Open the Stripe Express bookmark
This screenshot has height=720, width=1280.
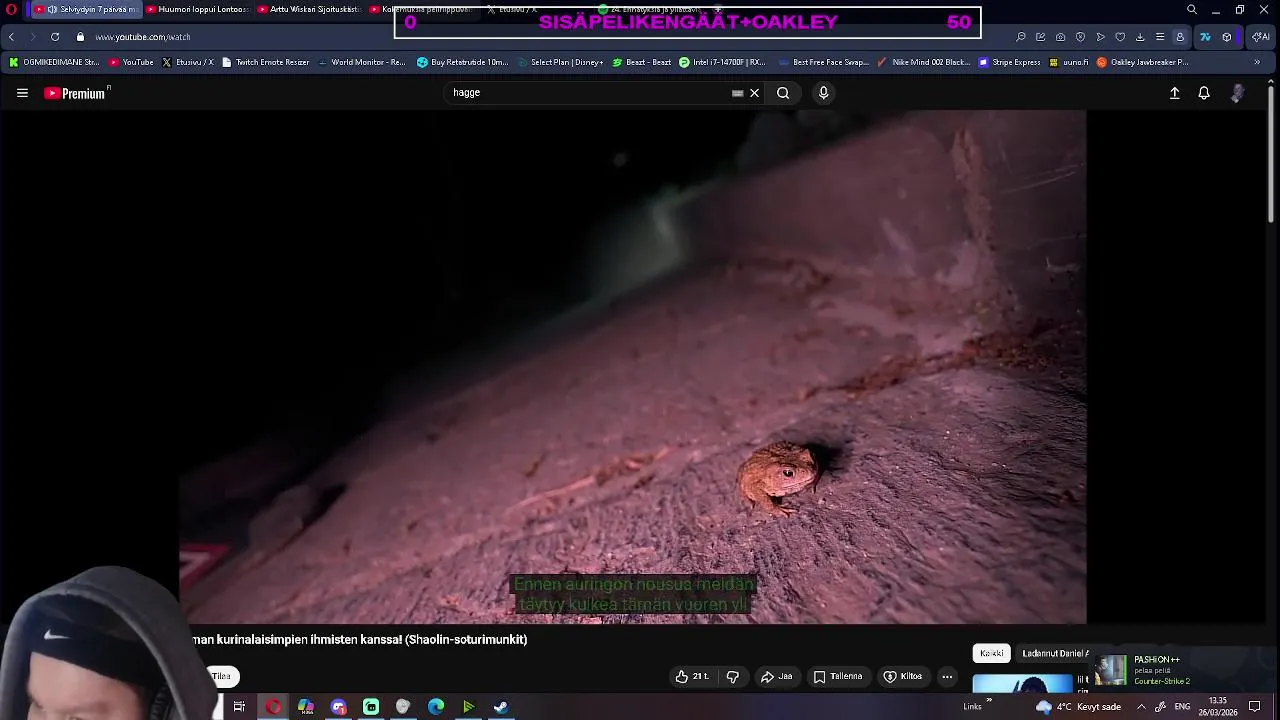1009,62
